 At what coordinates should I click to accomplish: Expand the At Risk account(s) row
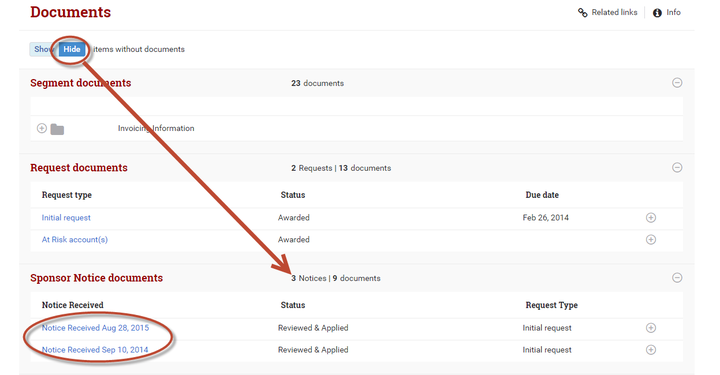coord(651,240)
